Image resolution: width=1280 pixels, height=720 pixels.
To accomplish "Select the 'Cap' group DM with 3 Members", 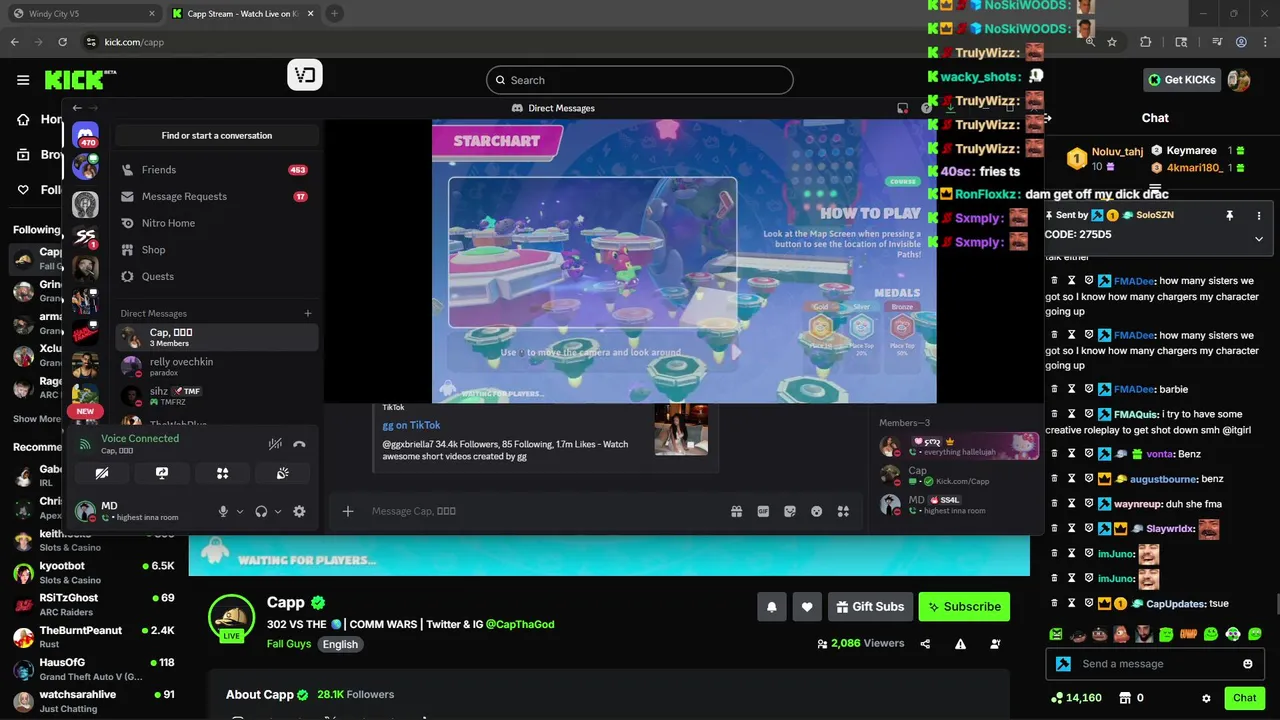I will pos(216,337).
